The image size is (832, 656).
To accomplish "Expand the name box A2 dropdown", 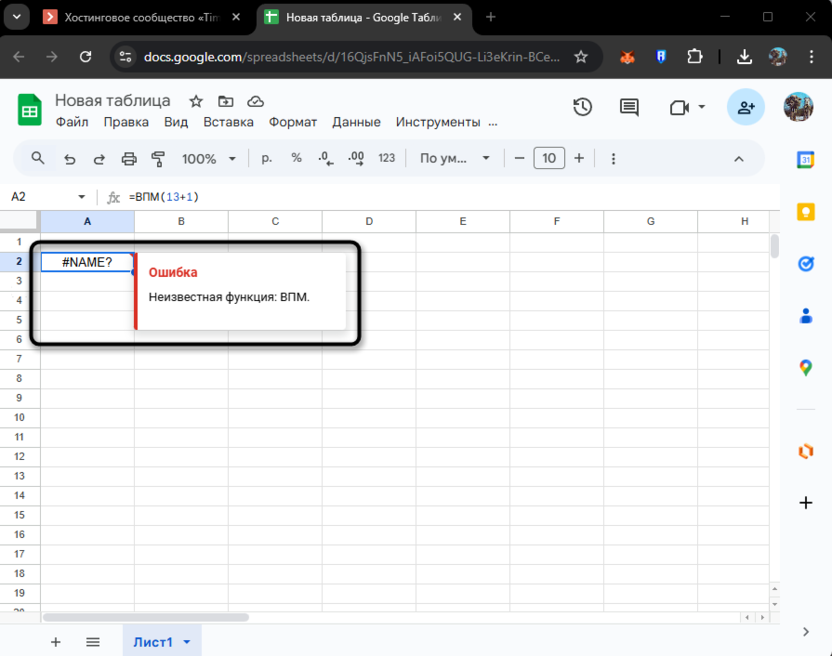I will point(81,197).
